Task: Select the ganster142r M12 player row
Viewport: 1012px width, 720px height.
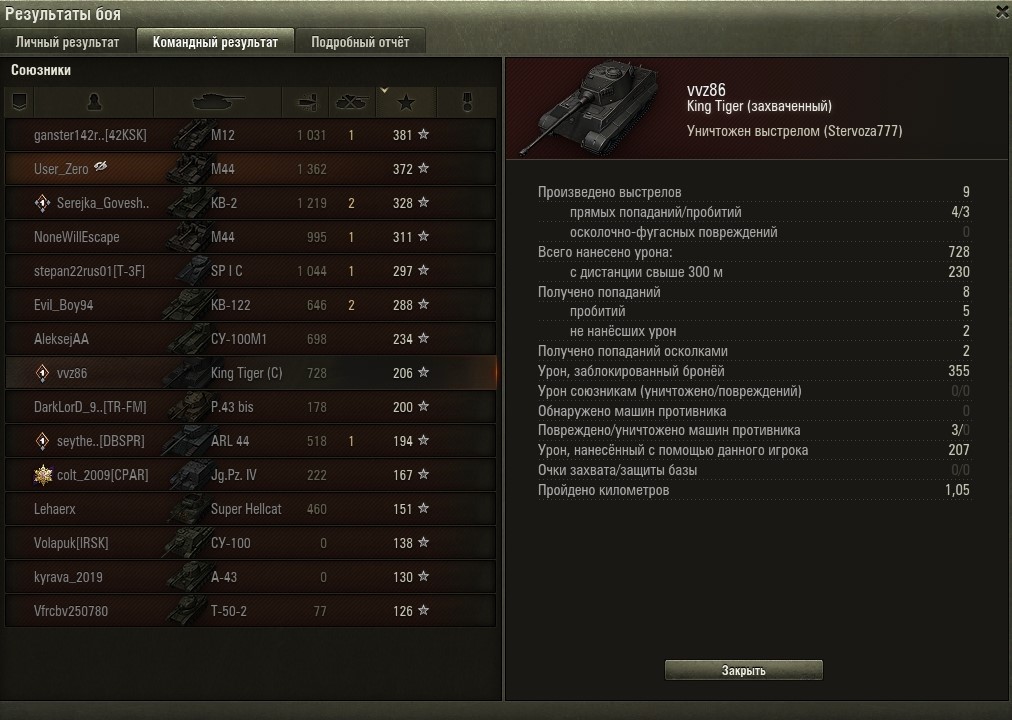Action: point(250,135)
